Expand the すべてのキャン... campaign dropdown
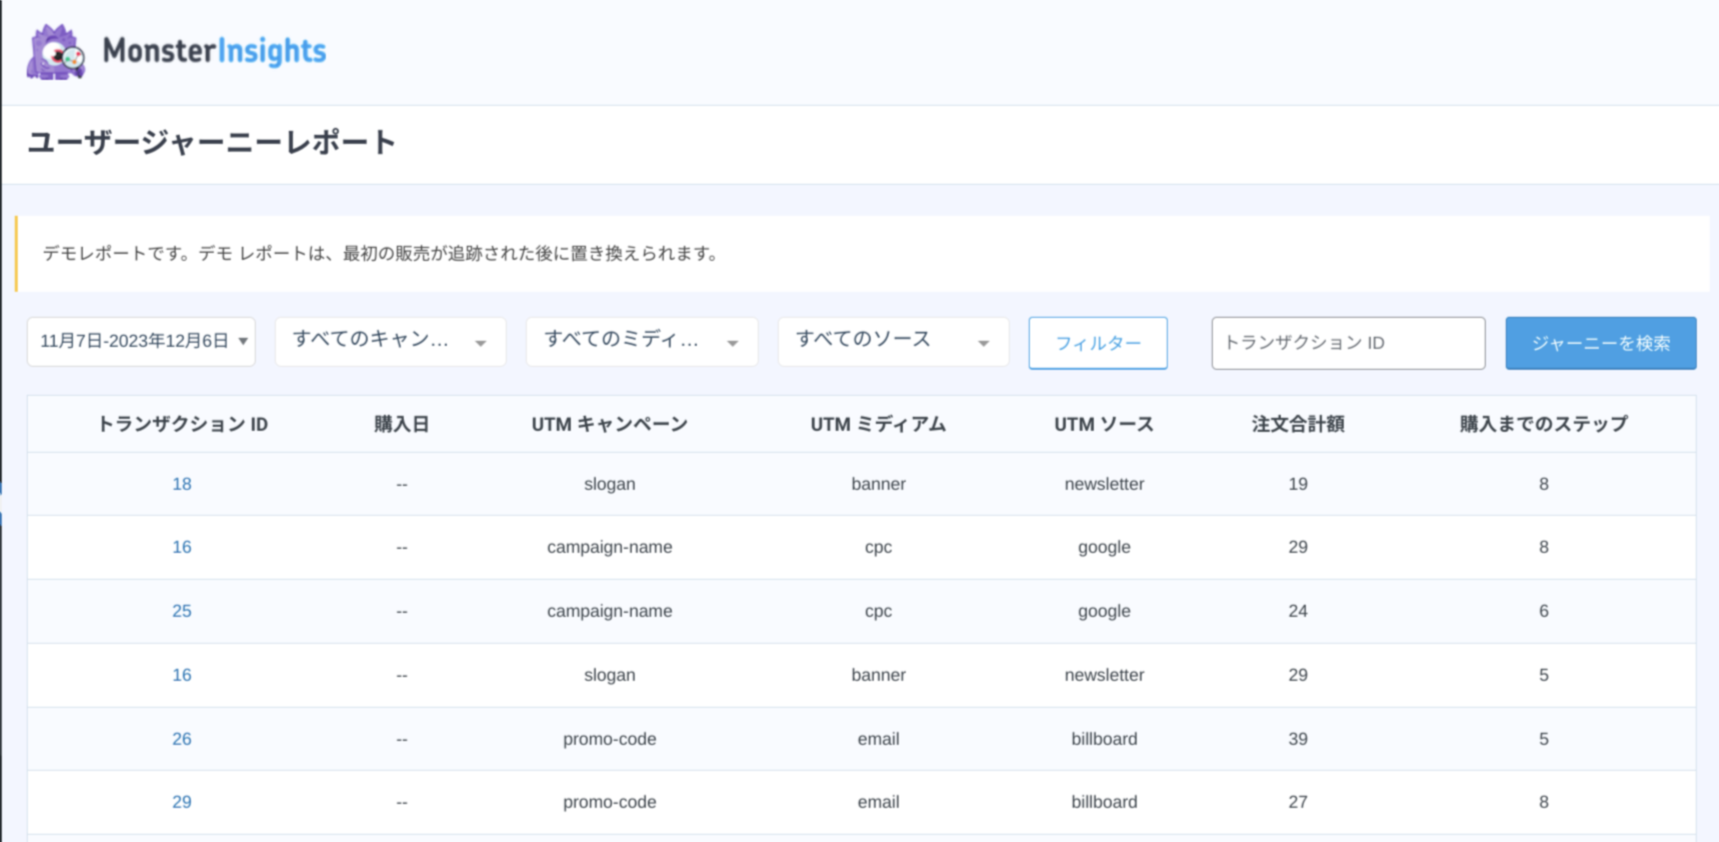1719x842 pixels. pos(390,342)
